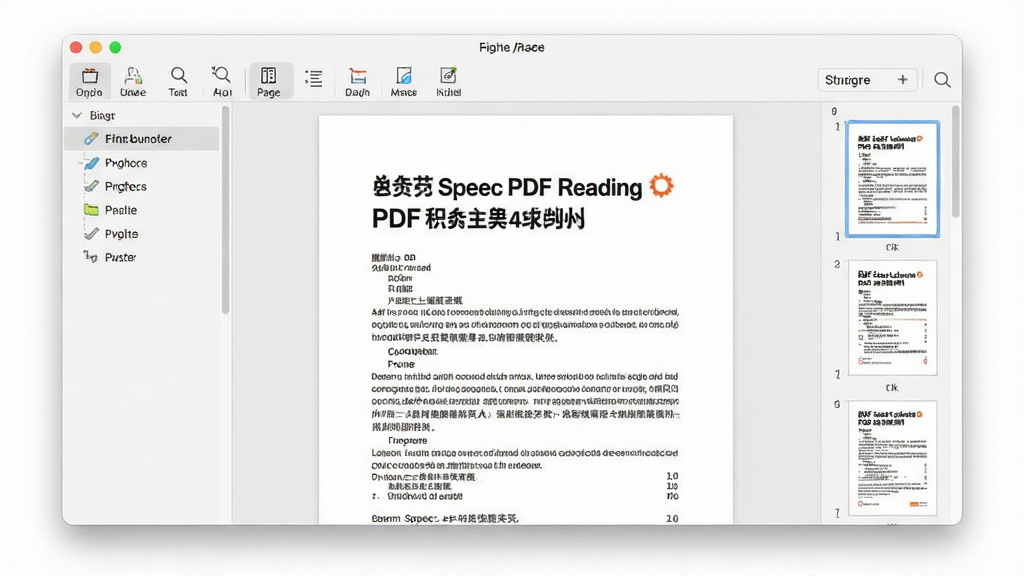Click the Prgfecs pen icon
Image resolution: width=1024 pixels, height=576 pixels.
91,186
